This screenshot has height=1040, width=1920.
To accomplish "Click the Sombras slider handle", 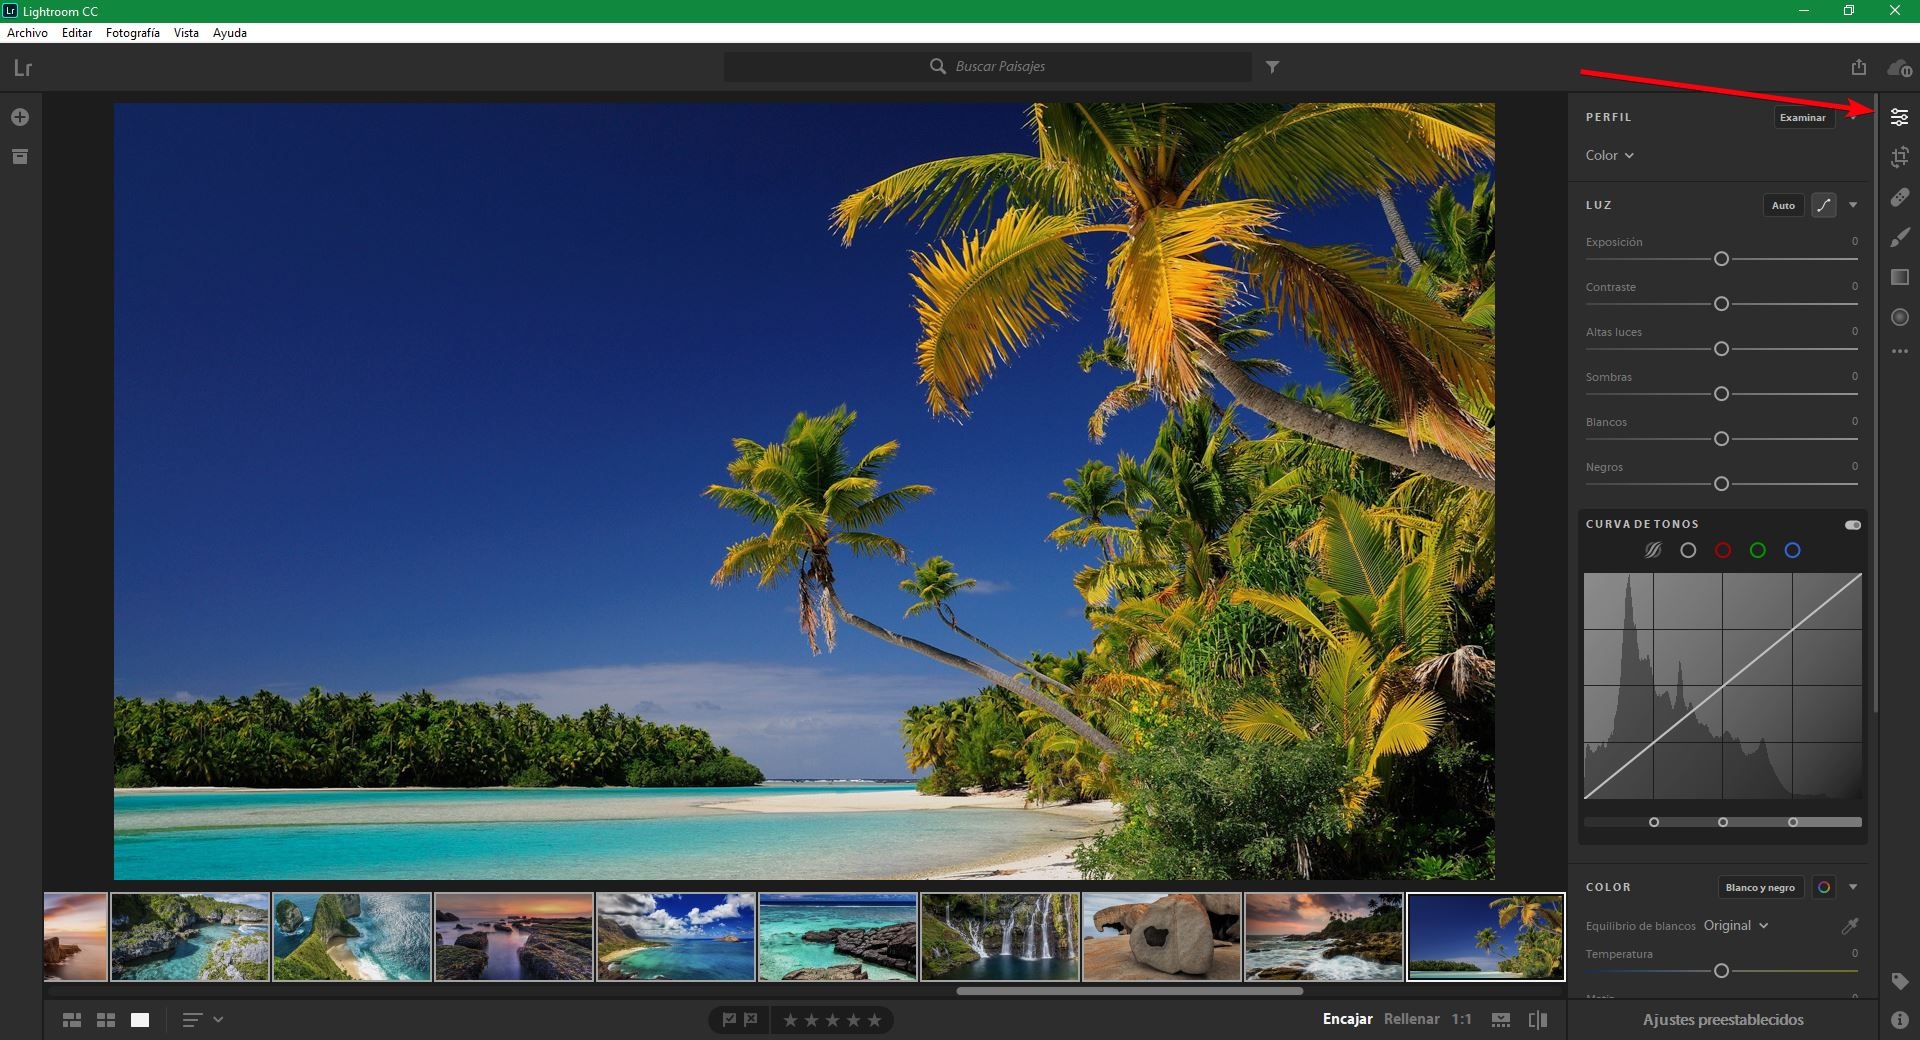I will [1721, 394].
